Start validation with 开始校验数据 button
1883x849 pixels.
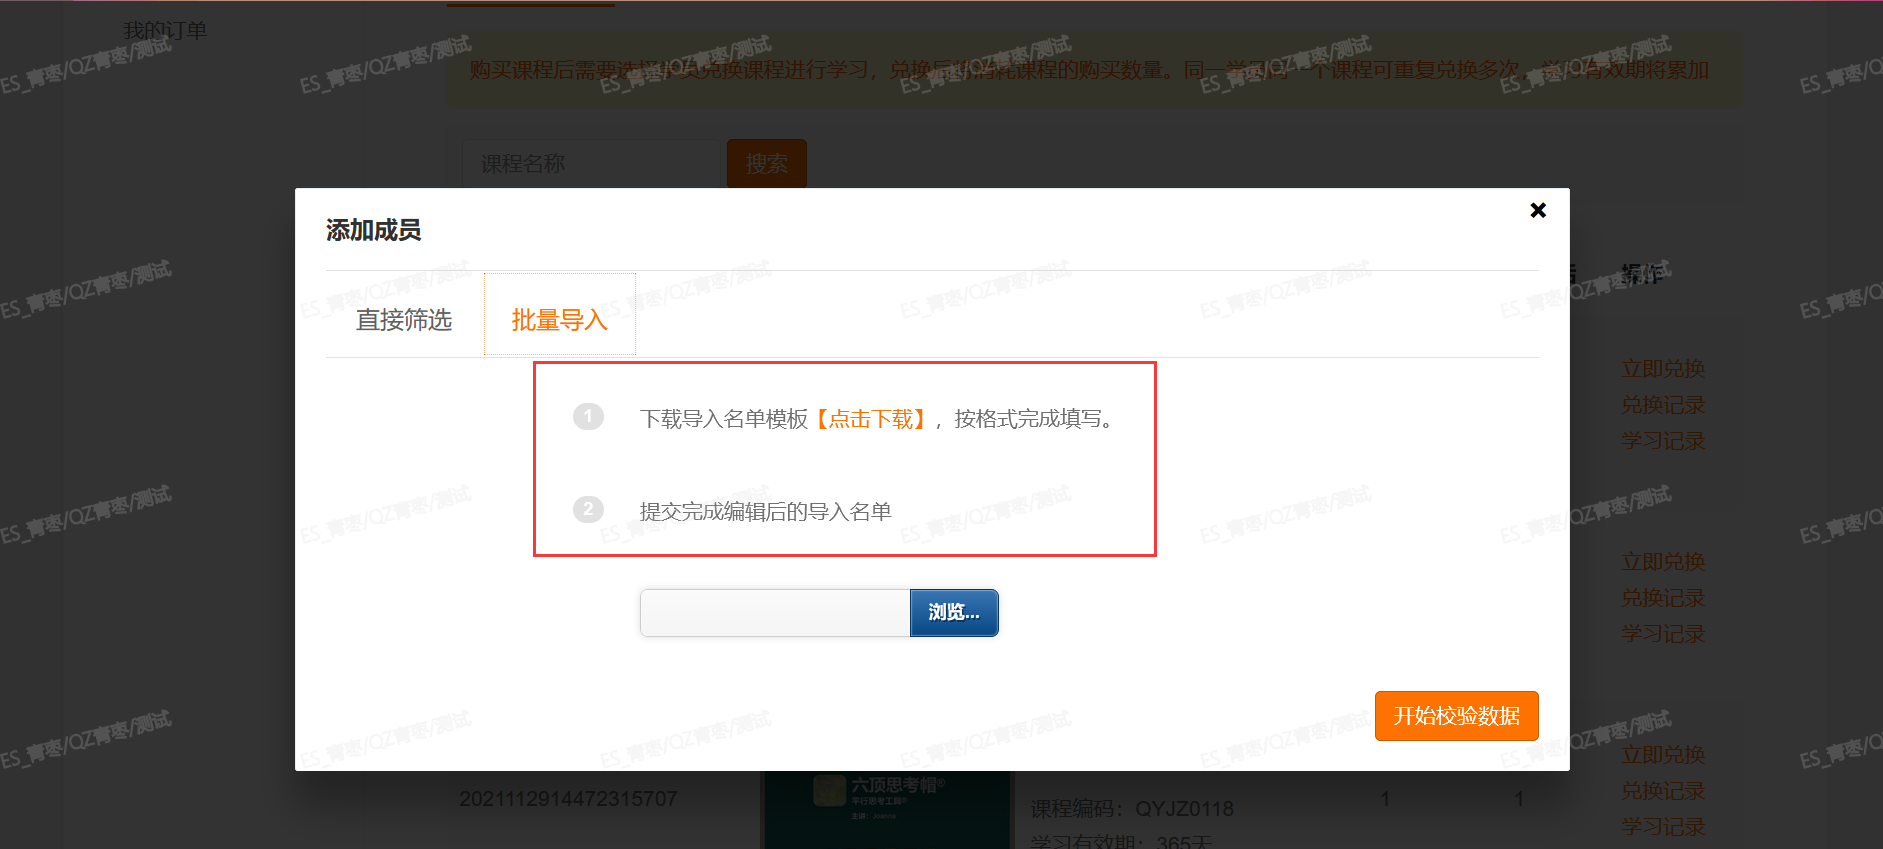point(1456,716)
